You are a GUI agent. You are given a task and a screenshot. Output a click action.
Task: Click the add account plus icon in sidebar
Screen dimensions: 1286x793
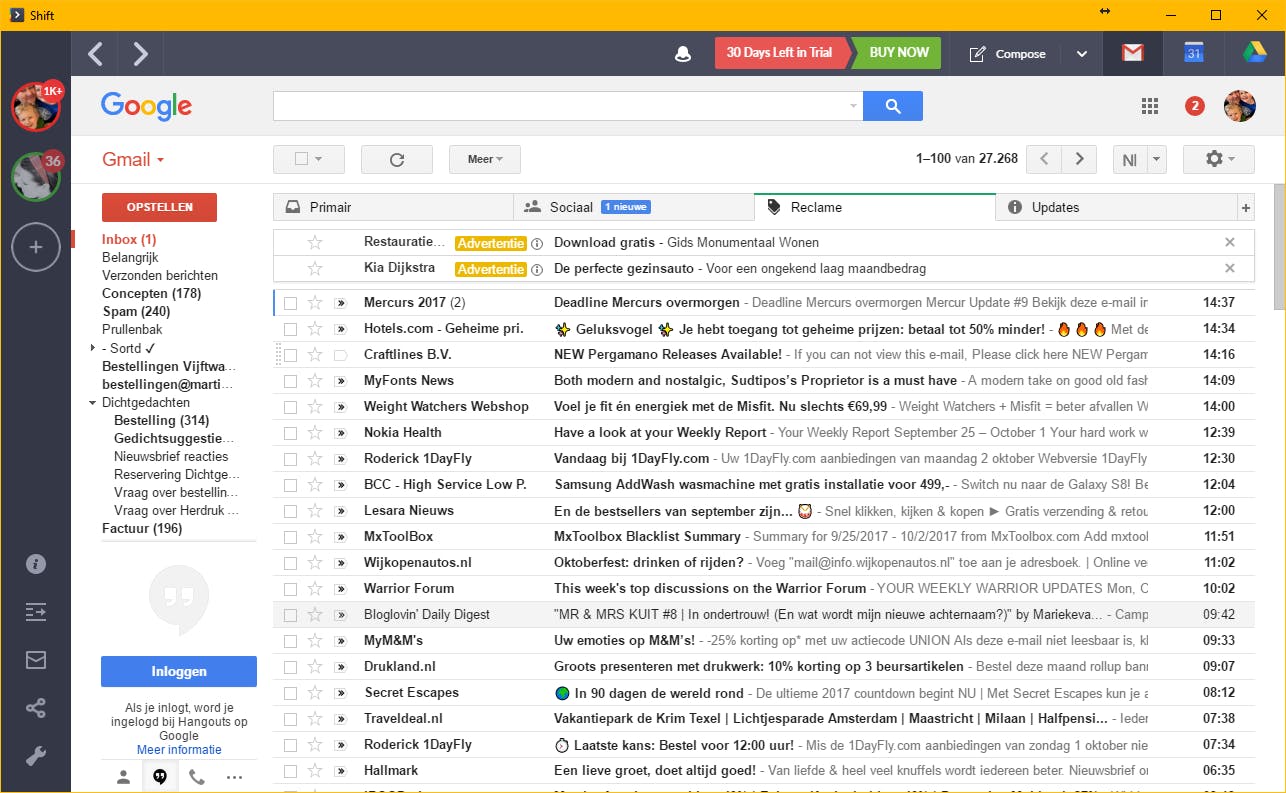click(x=36, y=247)
